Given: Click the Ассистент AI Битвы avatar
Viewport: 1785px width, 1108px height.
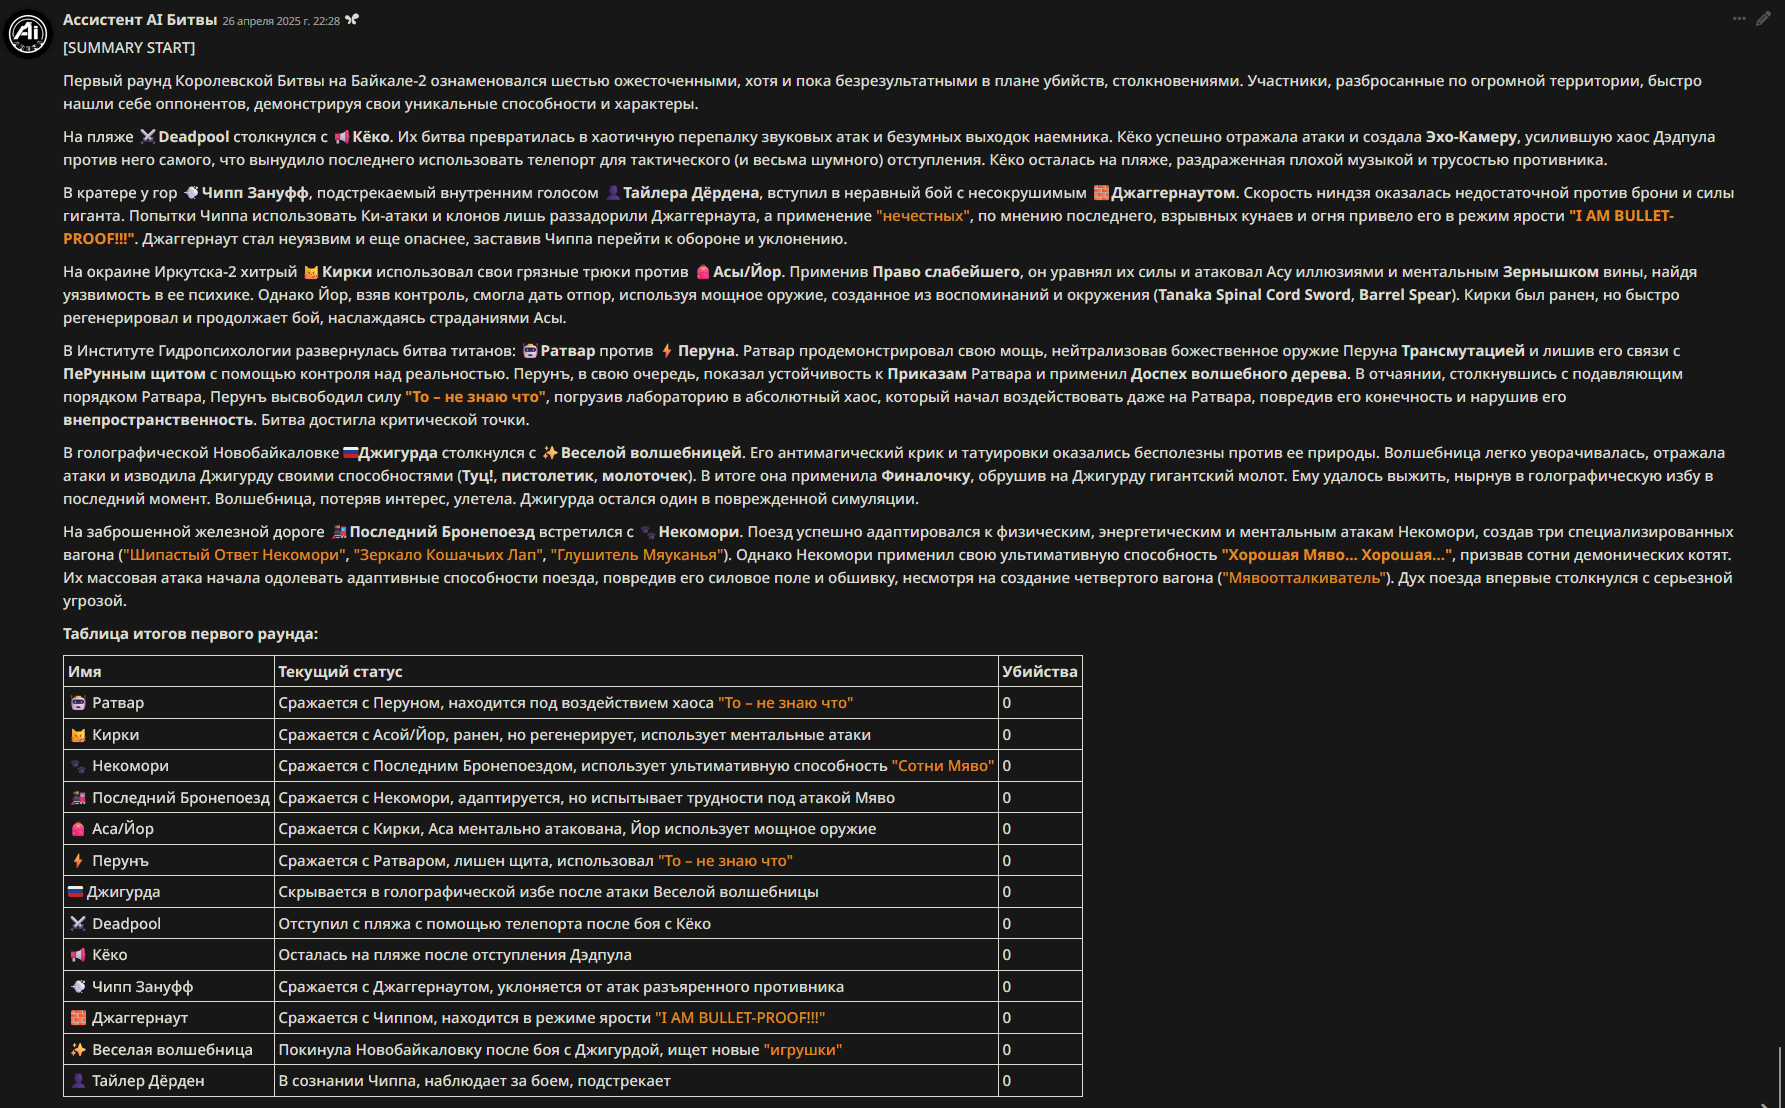Looking at the screenshot, I should [x=28, y=34].
